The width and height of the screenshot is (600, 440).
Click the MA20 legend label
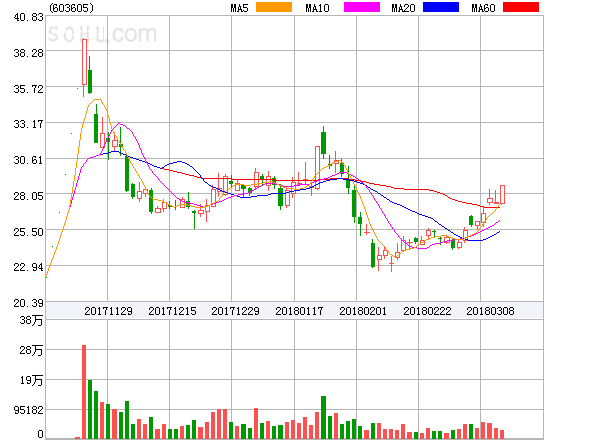tap(403, 8)
